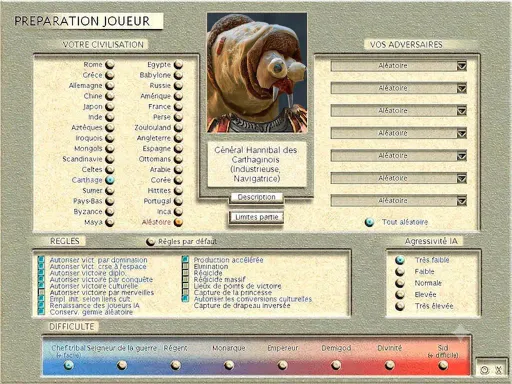Set AI aggression to Faible
The height and width of the screenshot is (384, 512).
click(400, 272)
